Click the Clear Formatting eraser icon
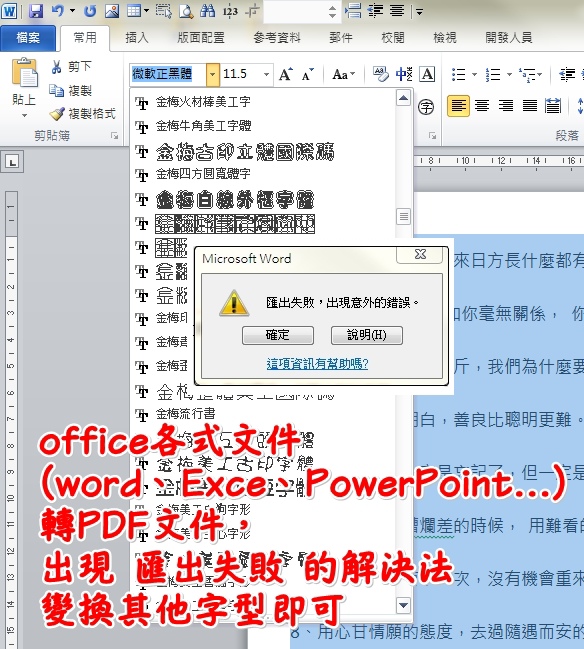The height and width of the screenshot is (649, 584). click(x=380, y=75)
